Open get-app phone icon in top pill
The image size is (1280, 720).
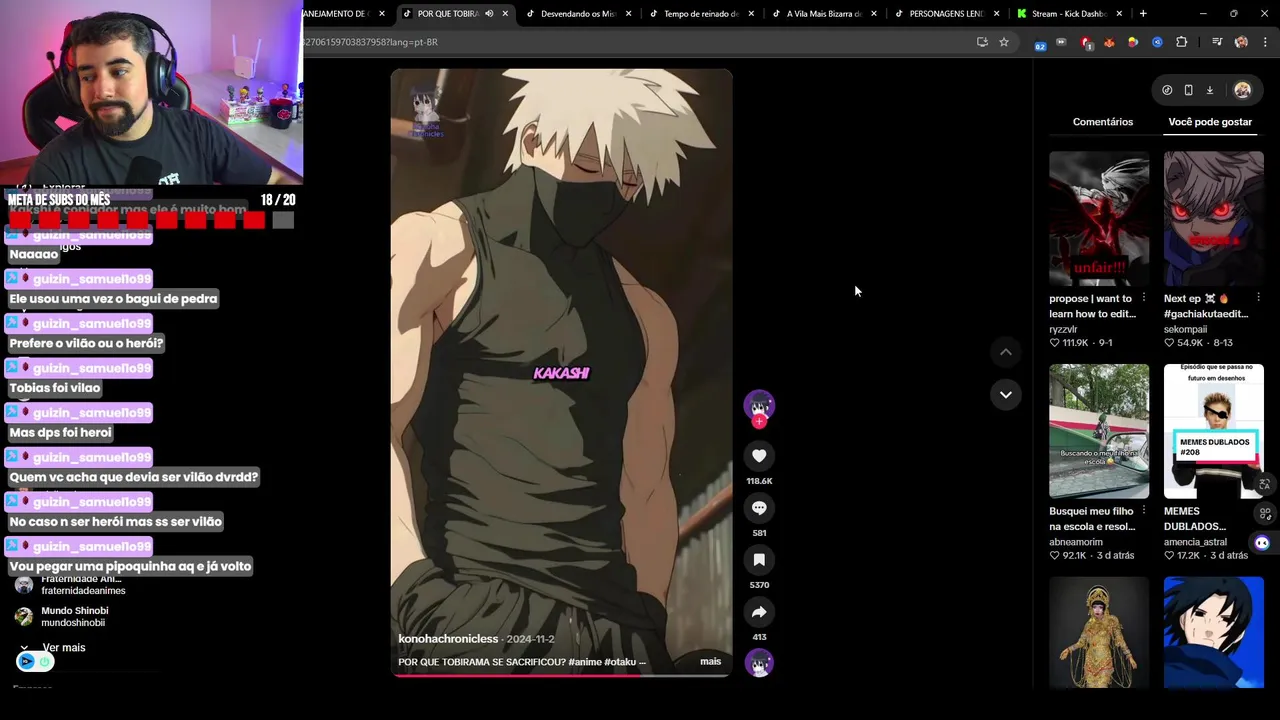coord(1188,90)
